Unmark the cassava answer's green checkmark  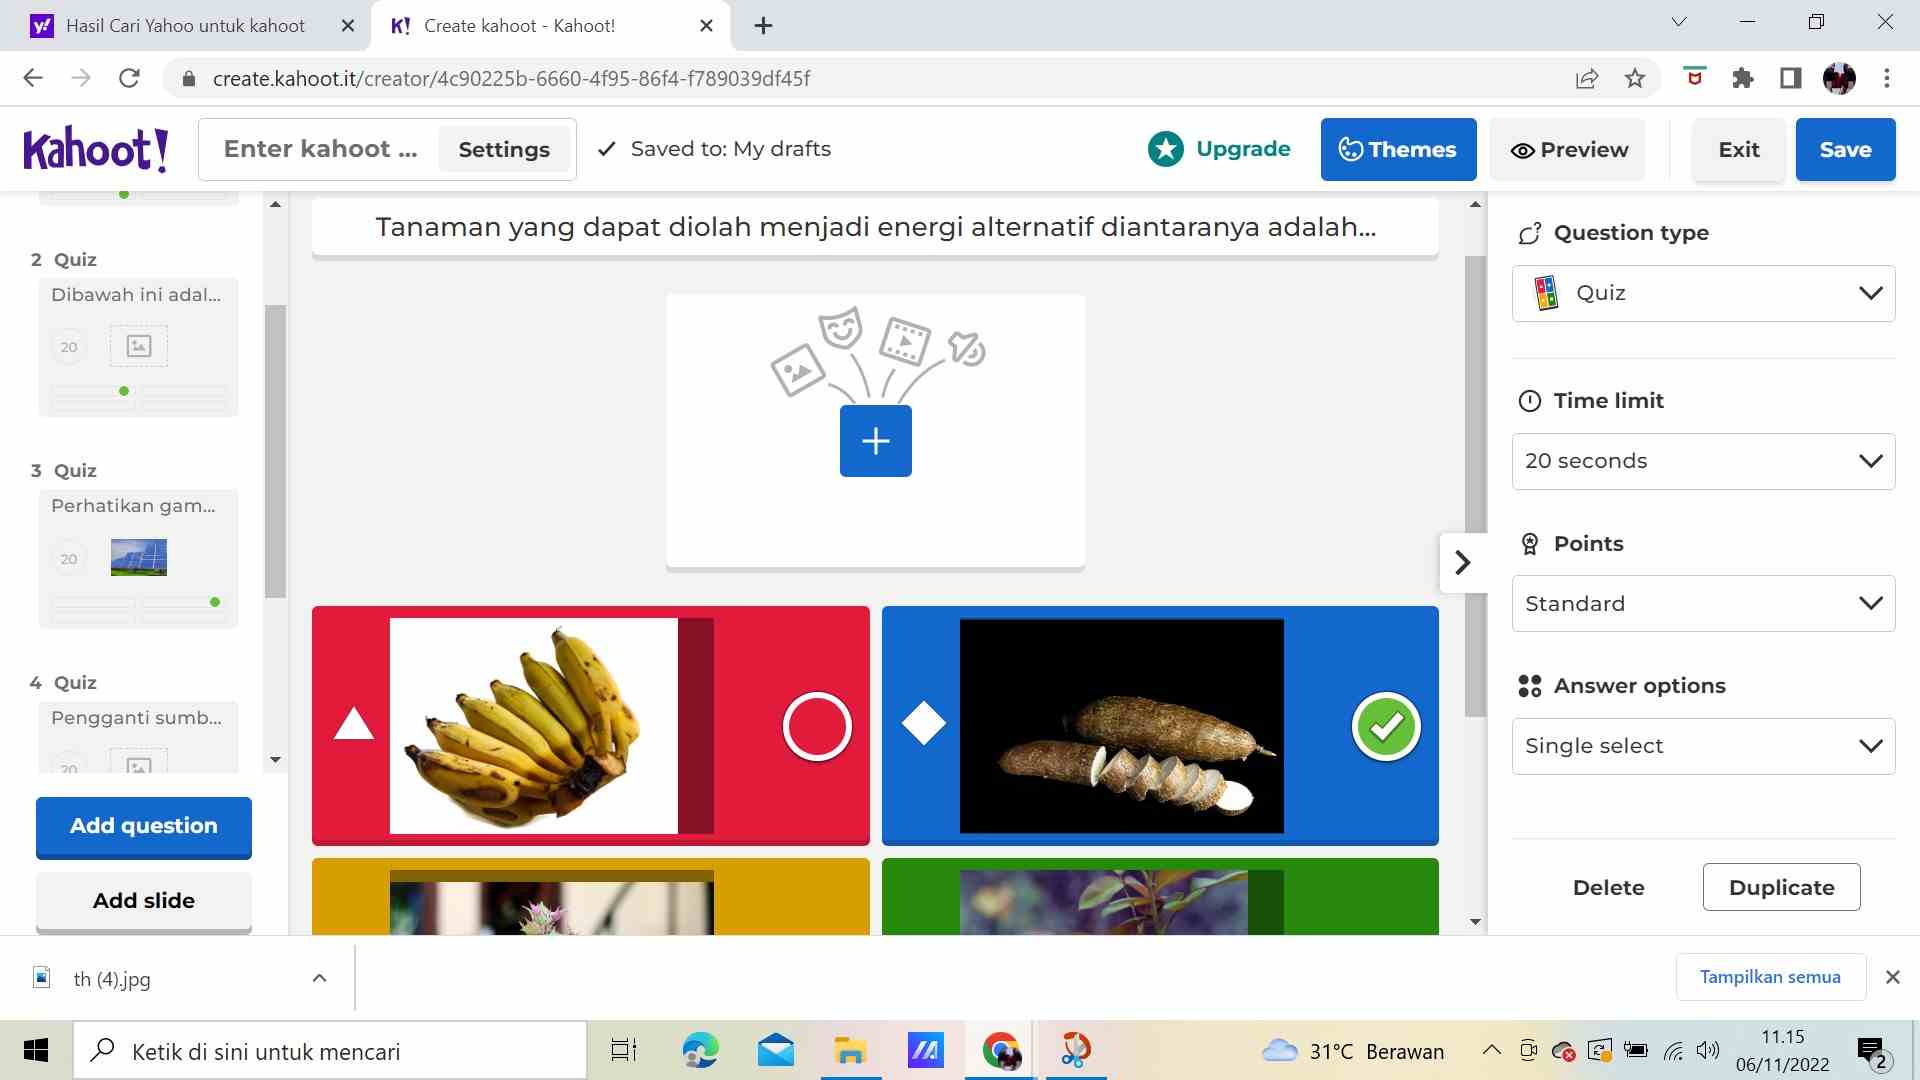coord(1386,726)
